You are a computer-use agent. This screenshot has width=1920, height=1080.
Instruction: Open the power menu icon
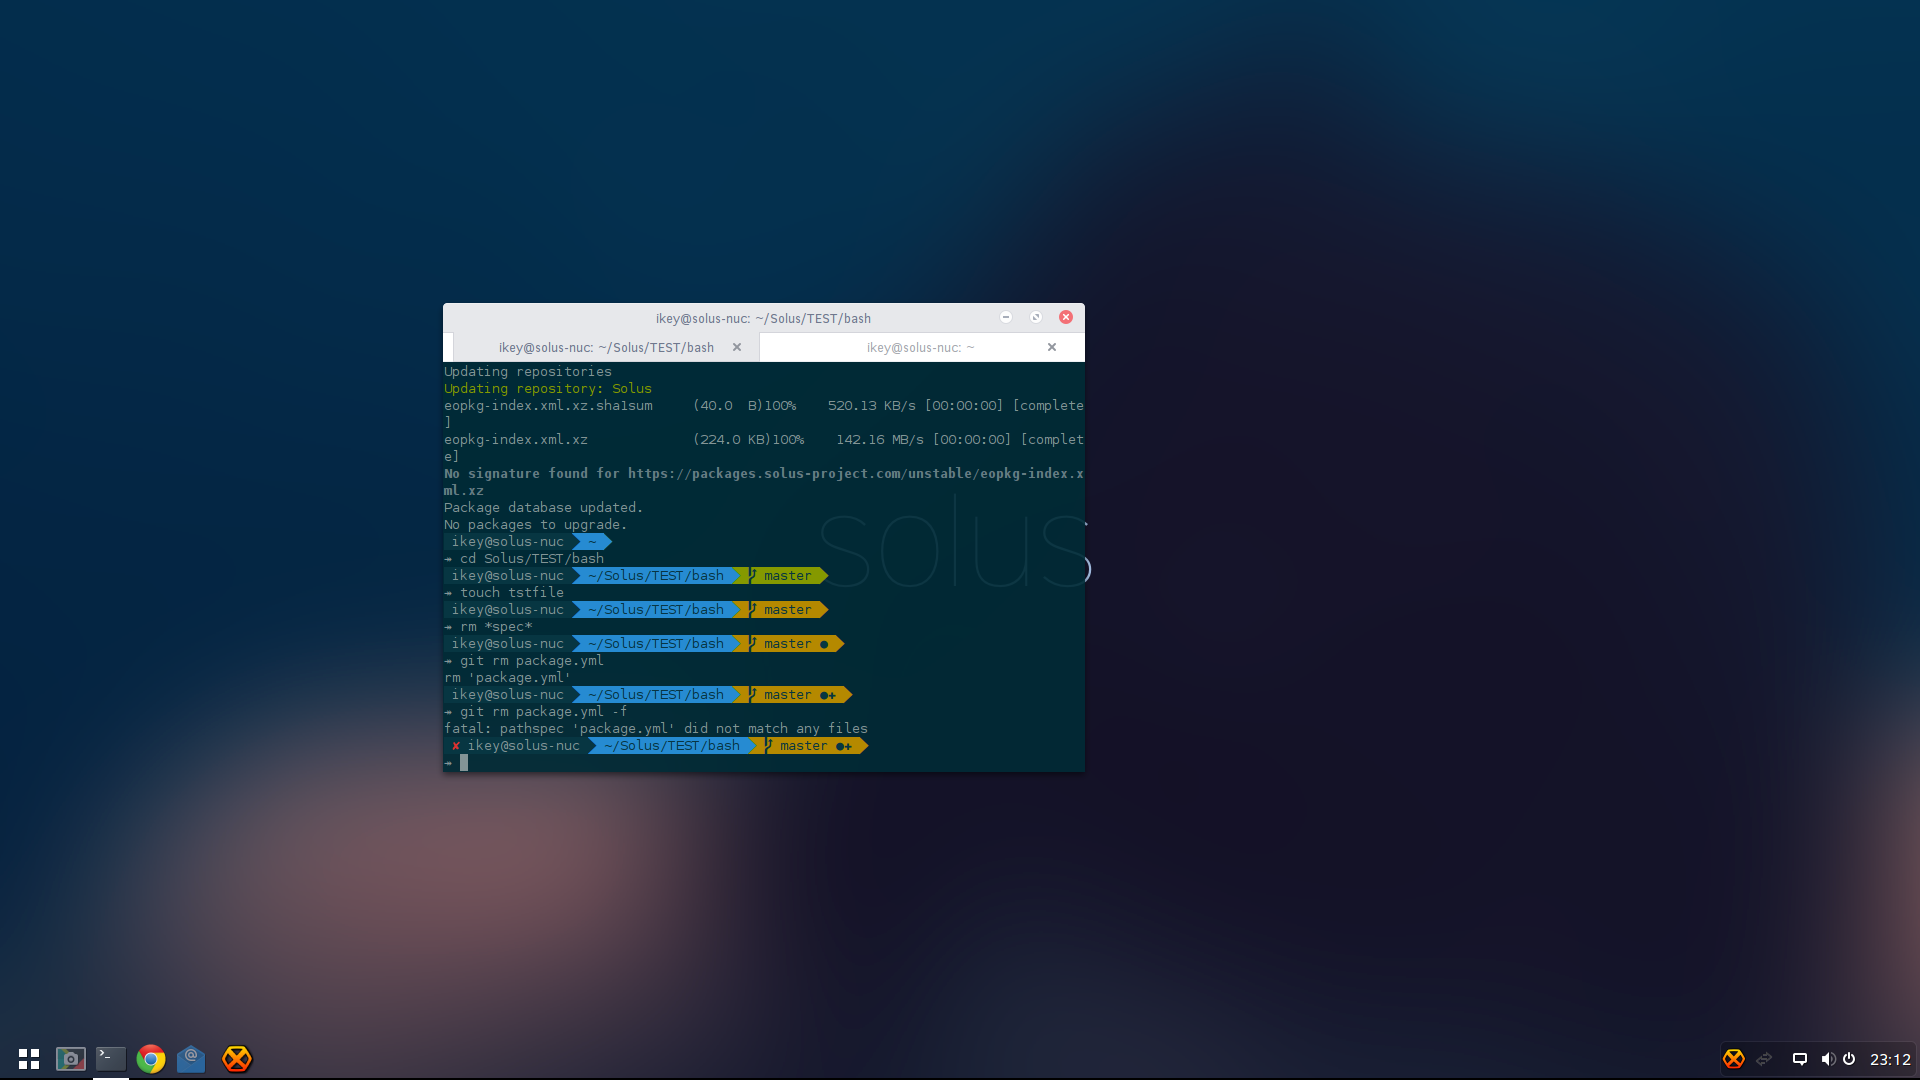pyautogui.click(x=1850, y=1059)
